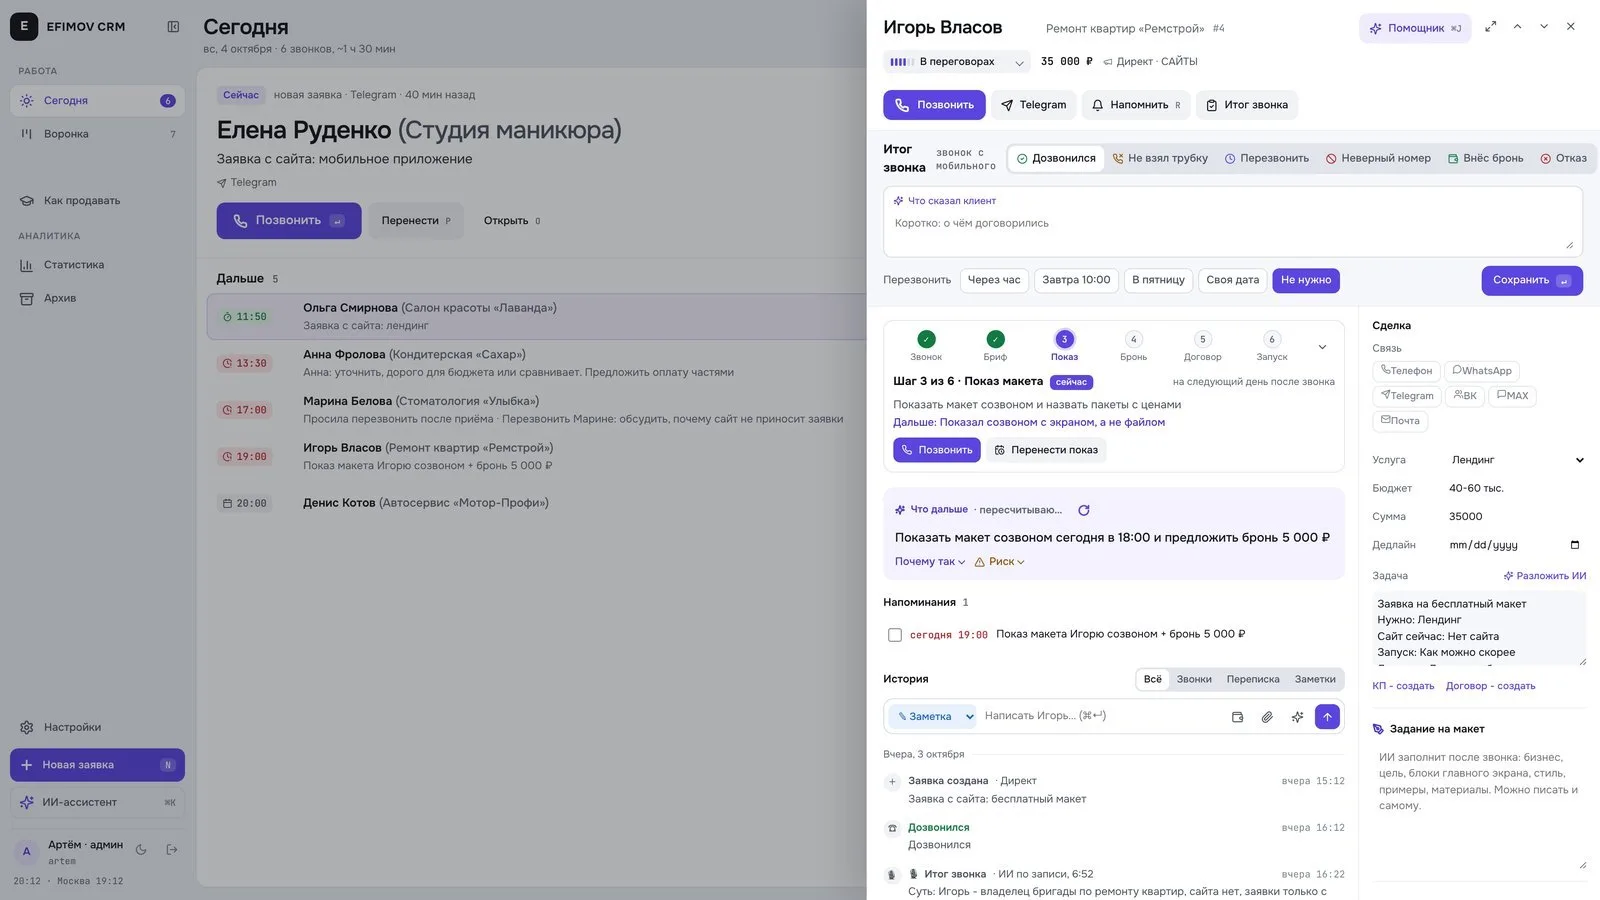Open ИИ-ассистент from the sidebar
Viewport: 1600px width, 900px height.
(97, 802)
